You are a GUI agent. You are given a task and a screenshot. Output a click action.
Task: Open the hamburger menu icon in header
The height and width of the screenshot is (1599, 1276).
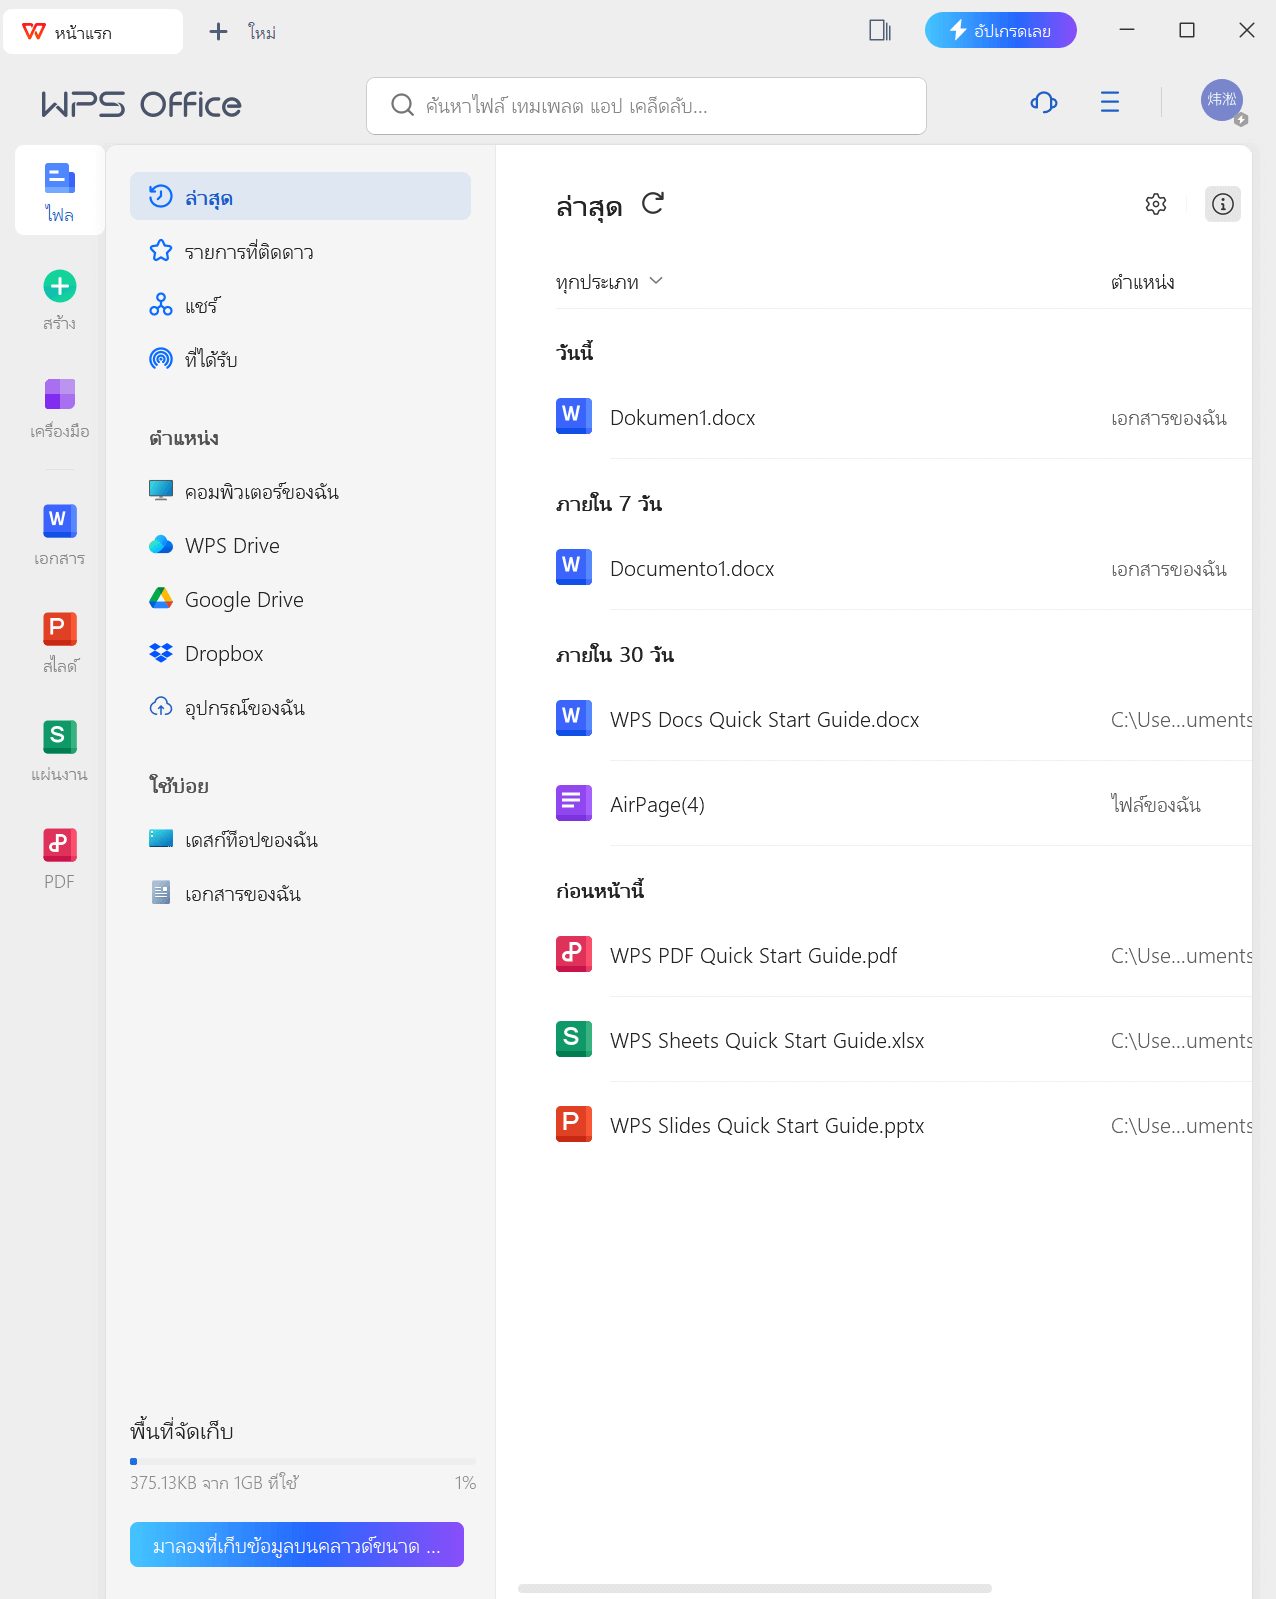[x=1109, y=102]
